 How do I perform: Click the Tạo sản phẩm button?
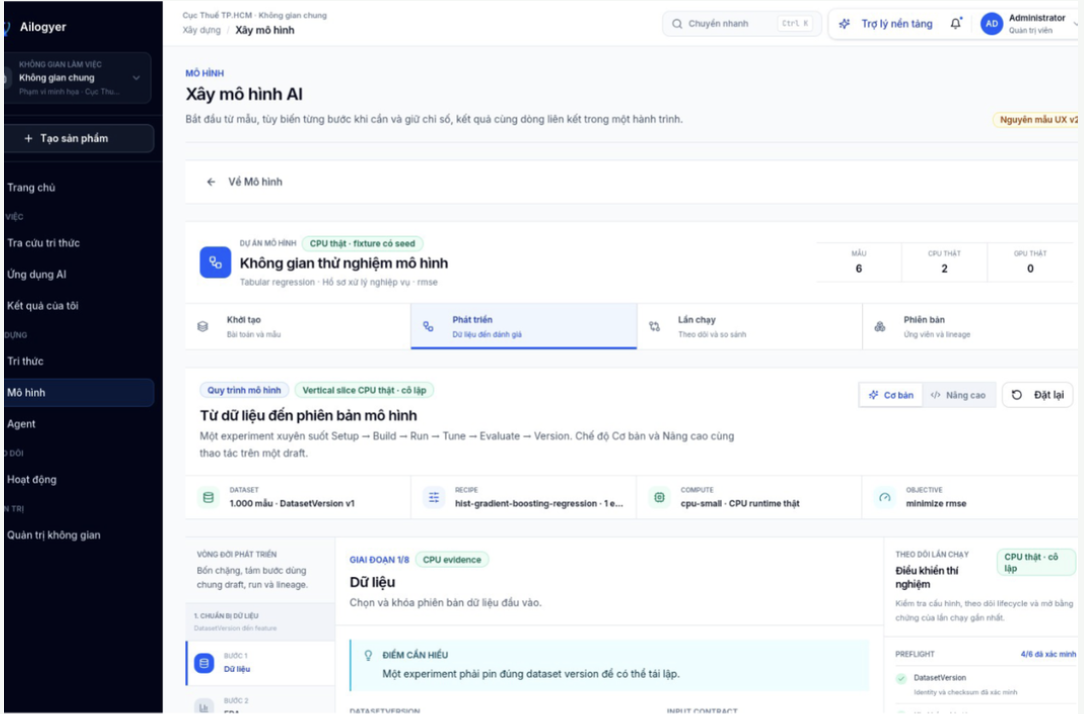pyautogui.click(x=78, y=138)
